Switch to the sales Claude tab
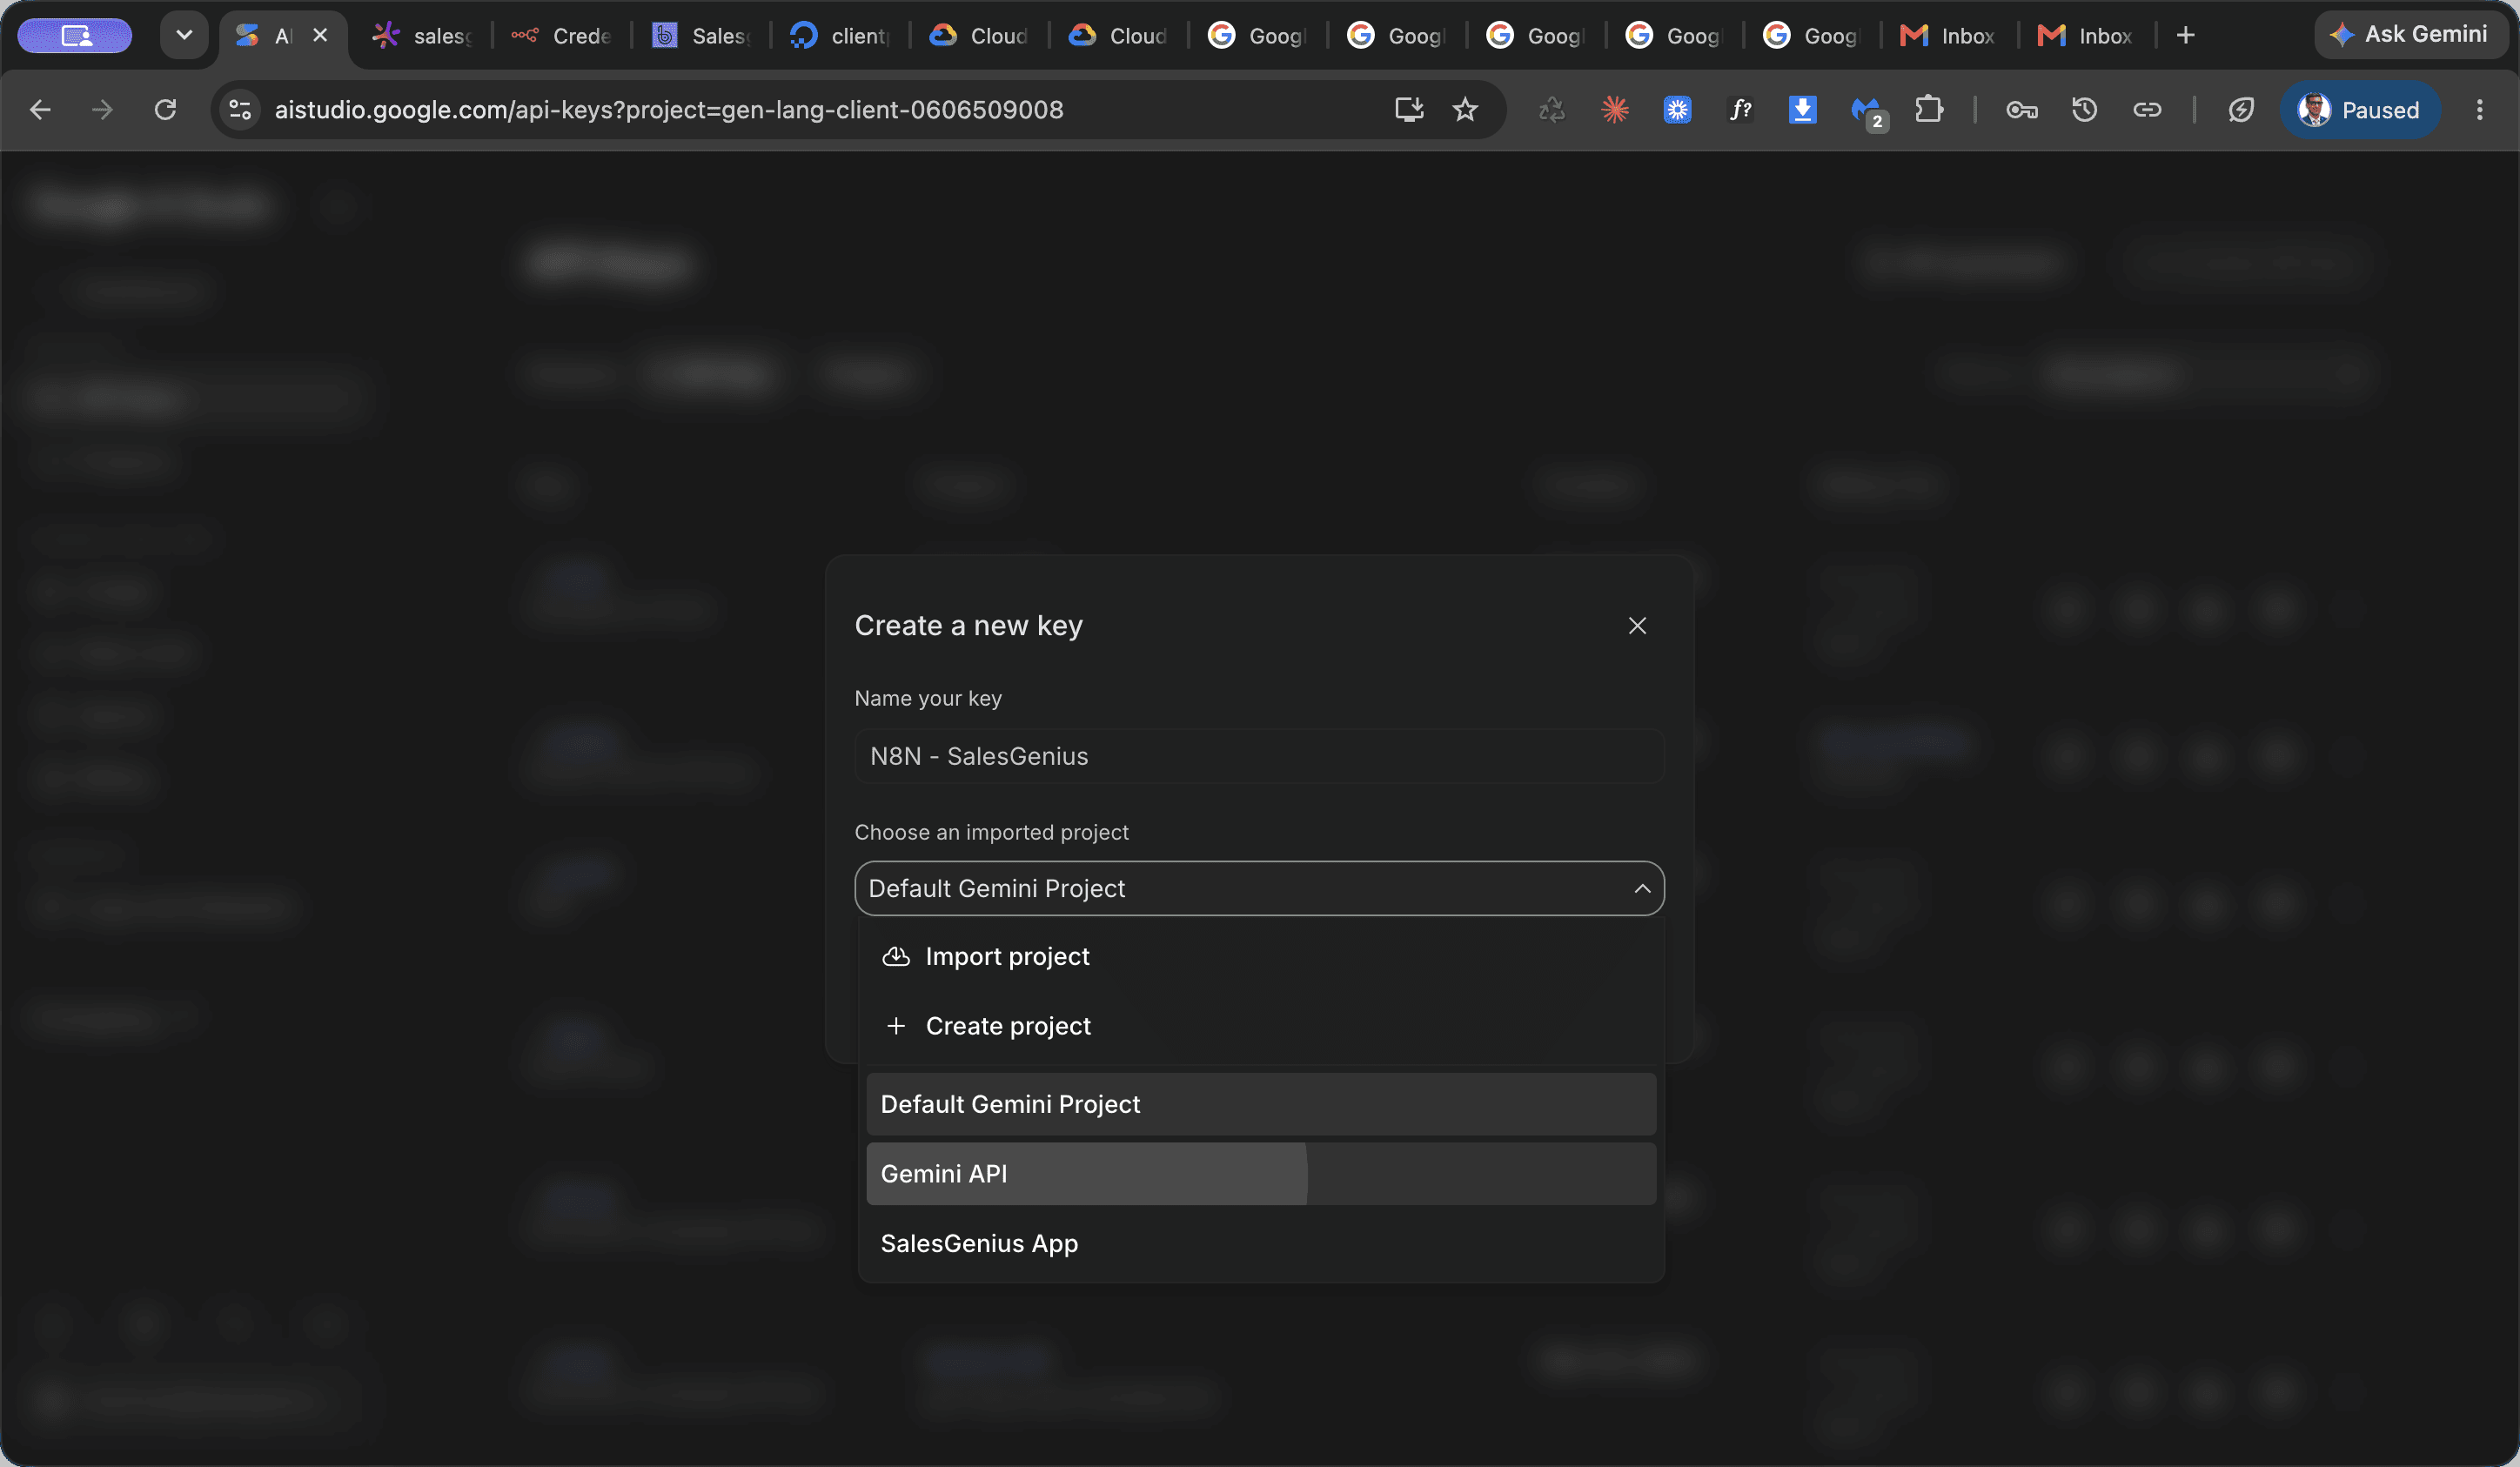2520x1467 pixels. coord(422,36)
